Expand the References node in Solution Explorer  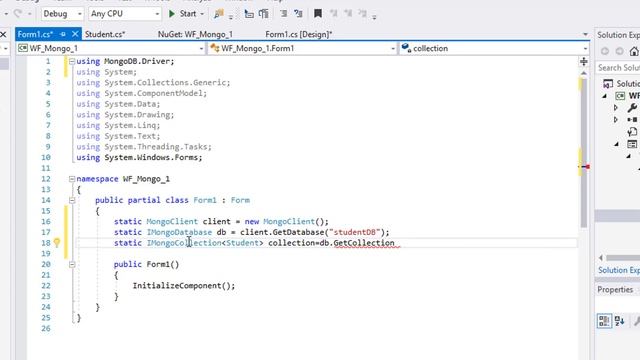click(x=616, y=120)
